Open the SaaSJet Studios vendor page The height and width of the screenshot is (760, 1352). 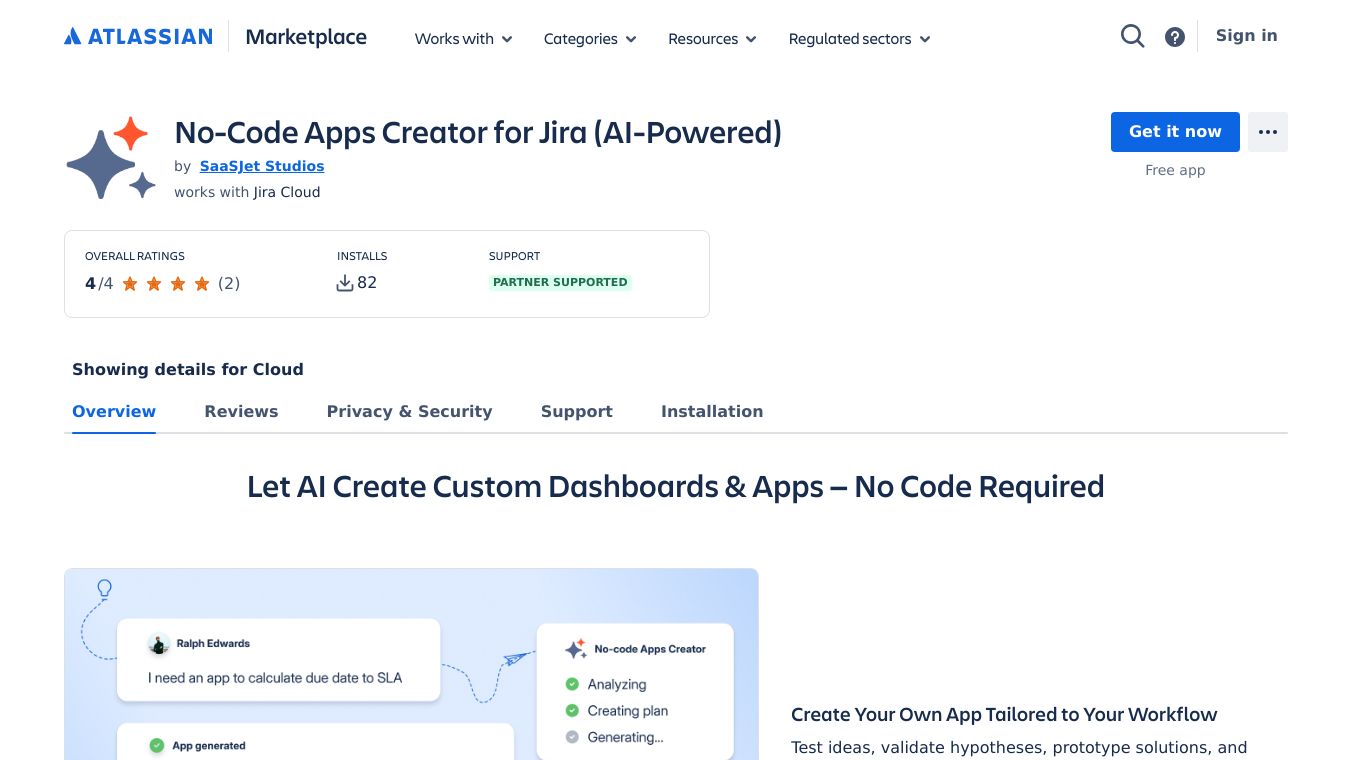coord(261,166)
